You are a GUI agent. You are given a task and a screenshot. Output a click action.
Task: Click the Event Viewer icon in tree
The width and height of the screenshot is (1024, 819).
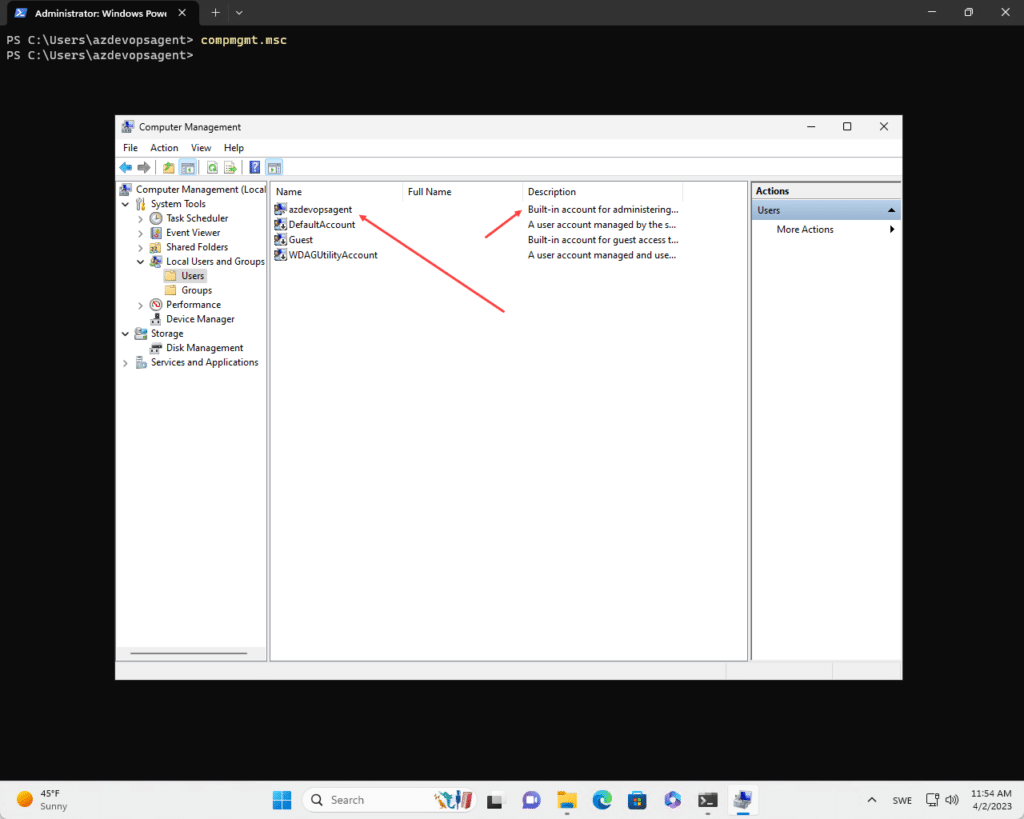tap(156, 233)
